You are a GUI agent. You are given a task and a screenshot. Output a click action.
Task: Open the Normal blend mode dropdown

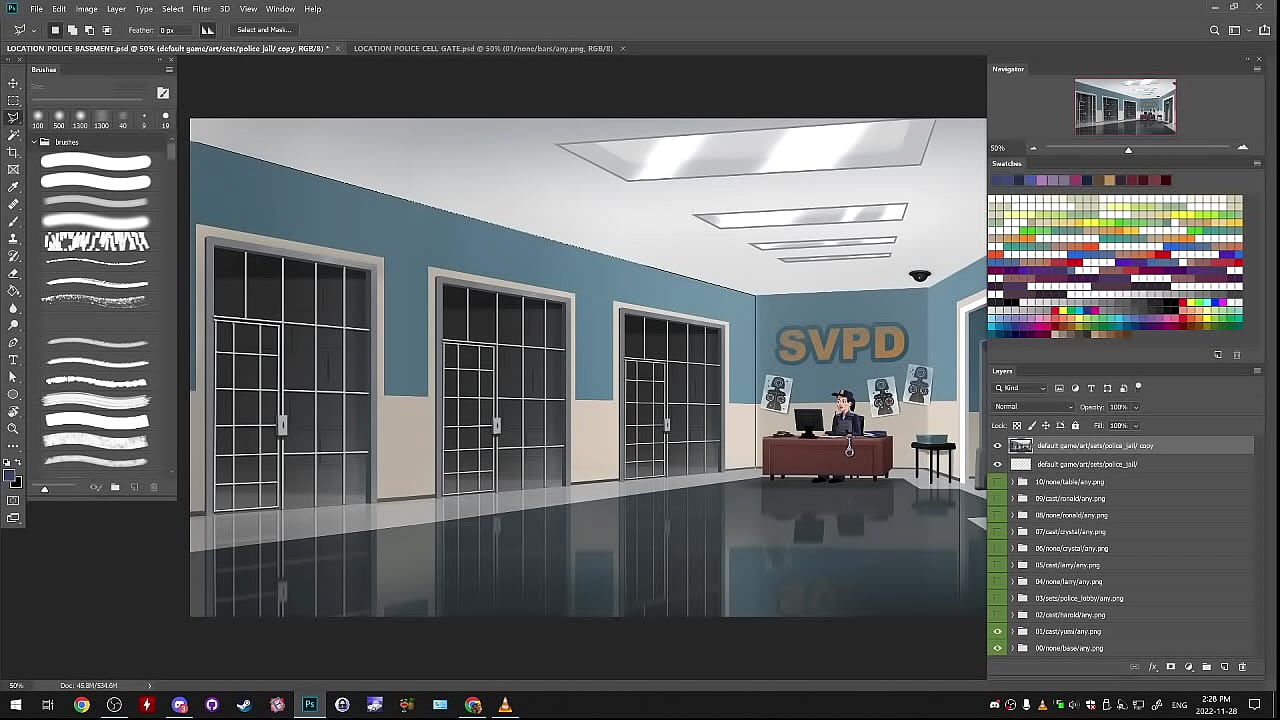pyautogui.click(x=1033, y=407)
